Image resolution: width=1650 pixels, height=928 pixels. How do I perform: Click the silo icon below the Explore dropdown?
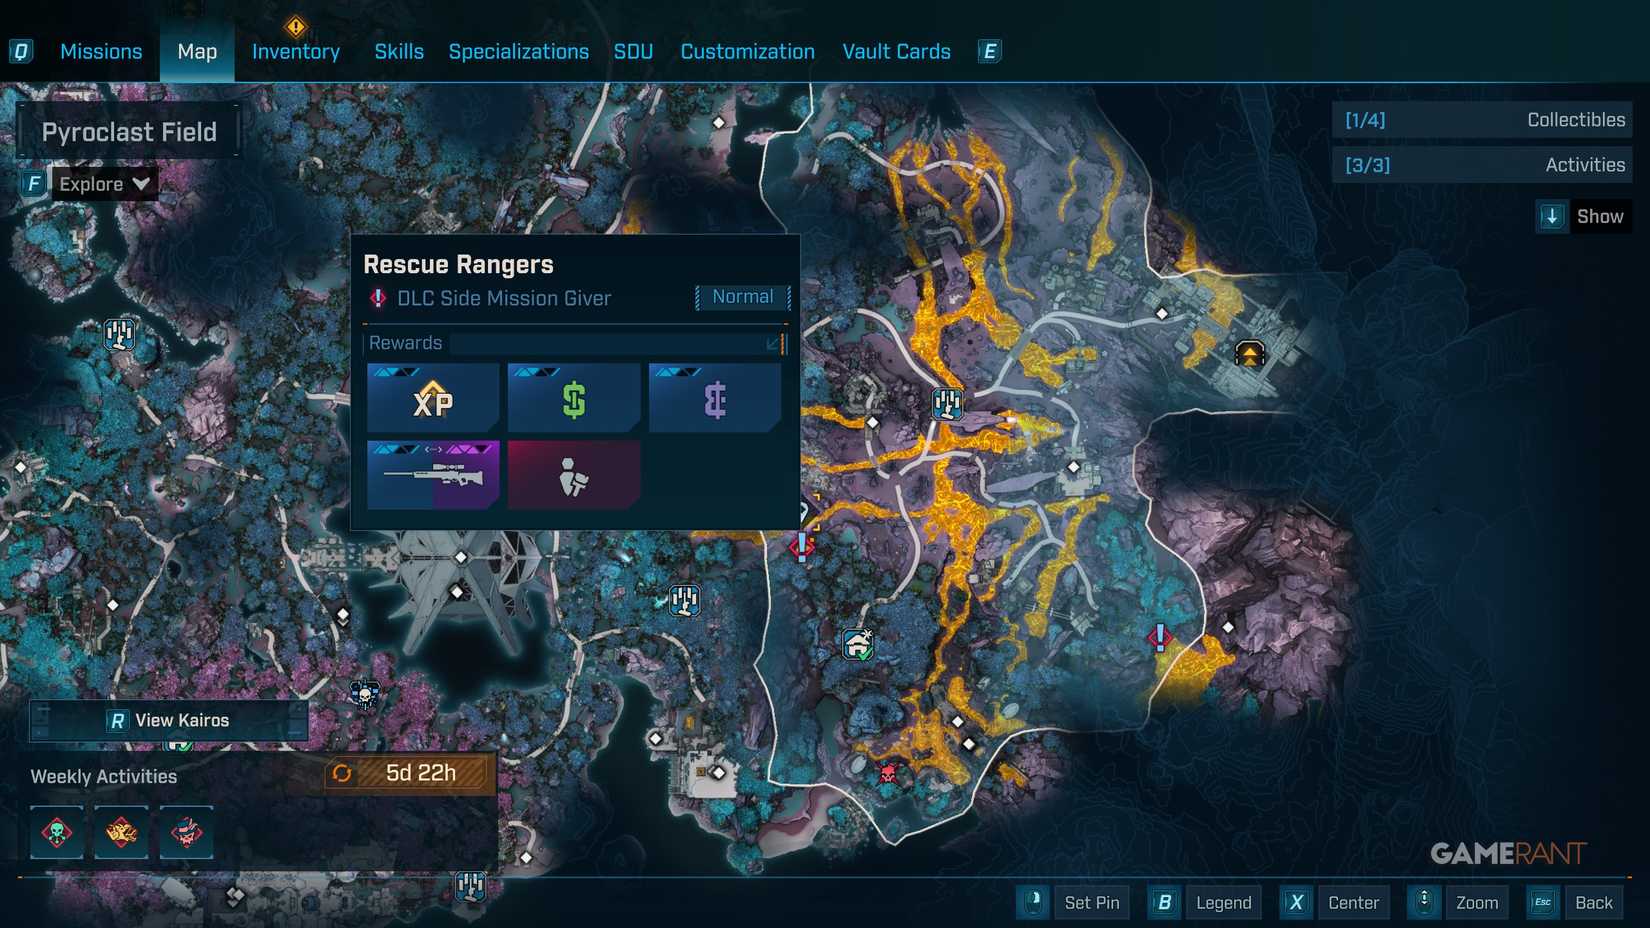point(120,334)
